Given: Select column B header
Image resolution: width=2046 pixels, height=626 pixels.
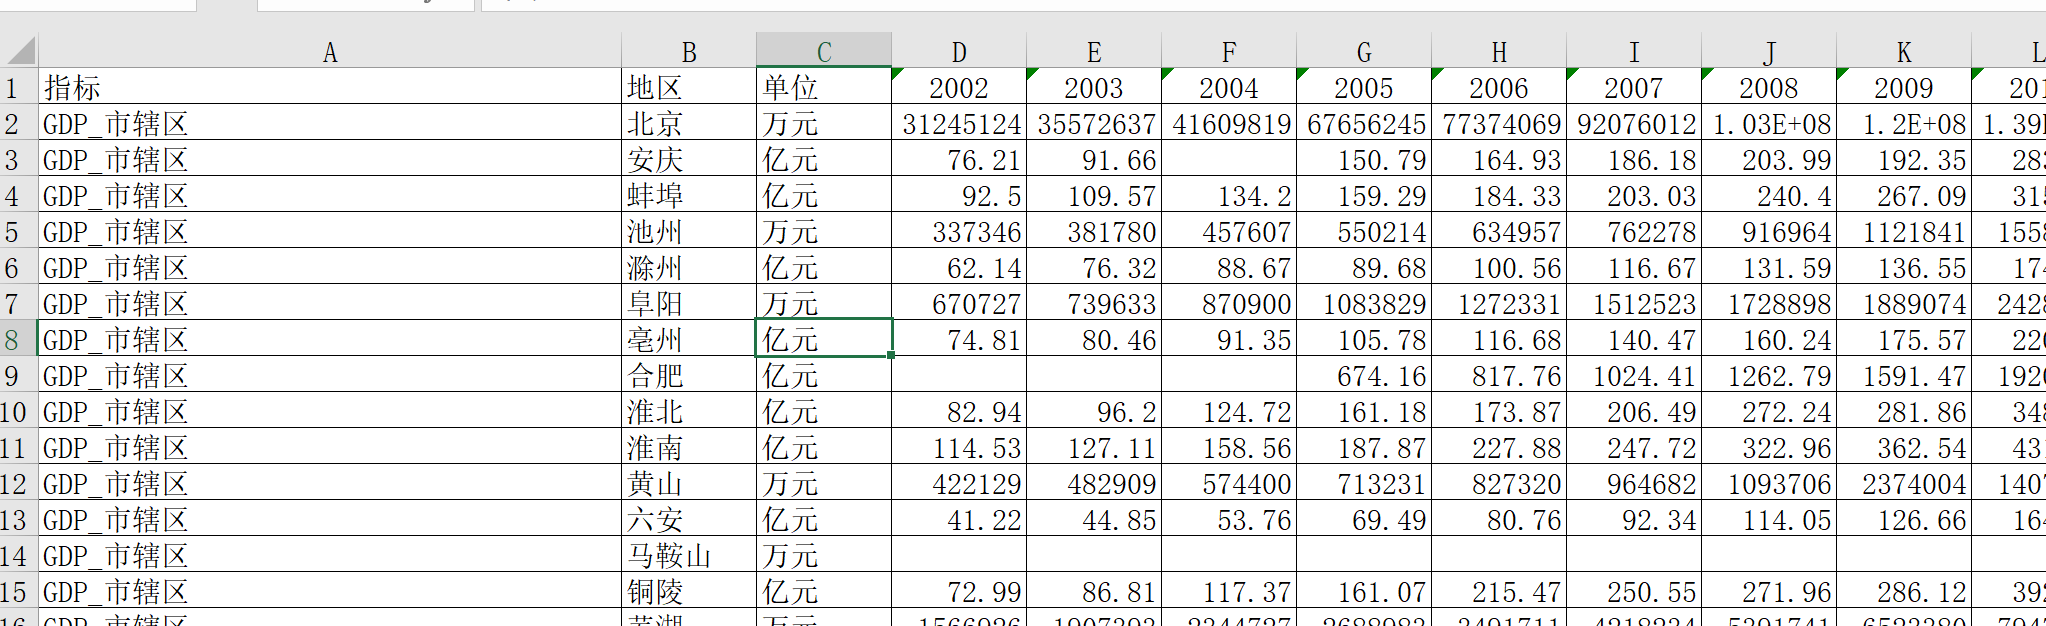Looking at the screenshot, I should [689, 51].
